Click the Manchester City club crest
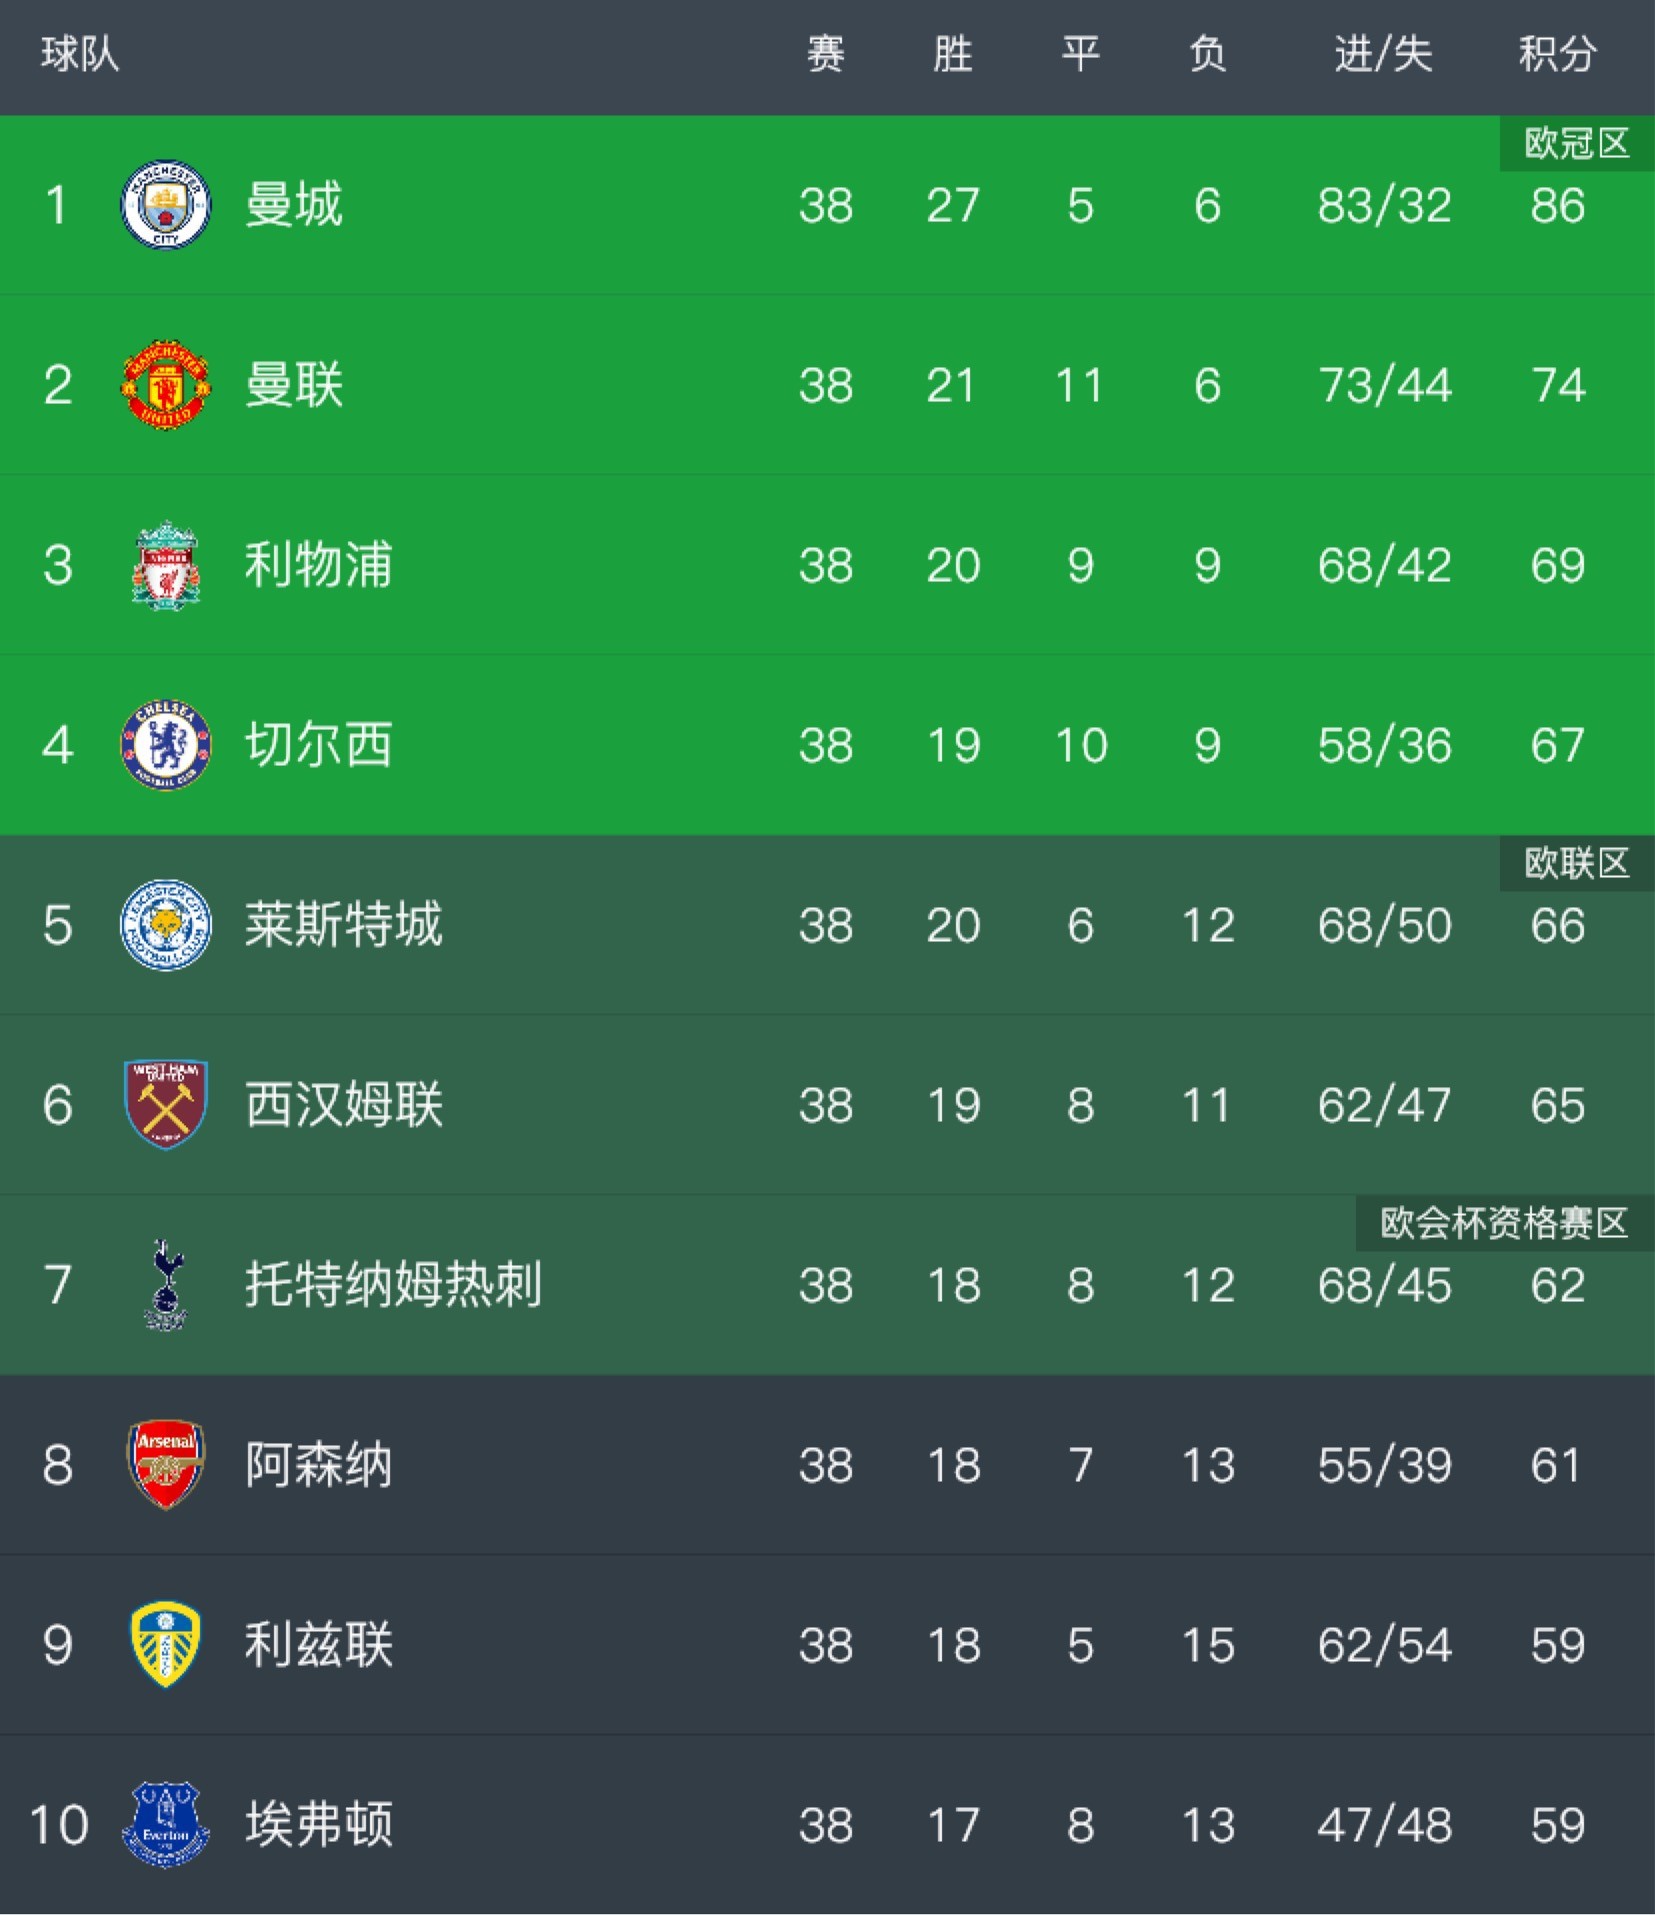The width and height of the screenshot is (1655, 1915). pos(165,205)
